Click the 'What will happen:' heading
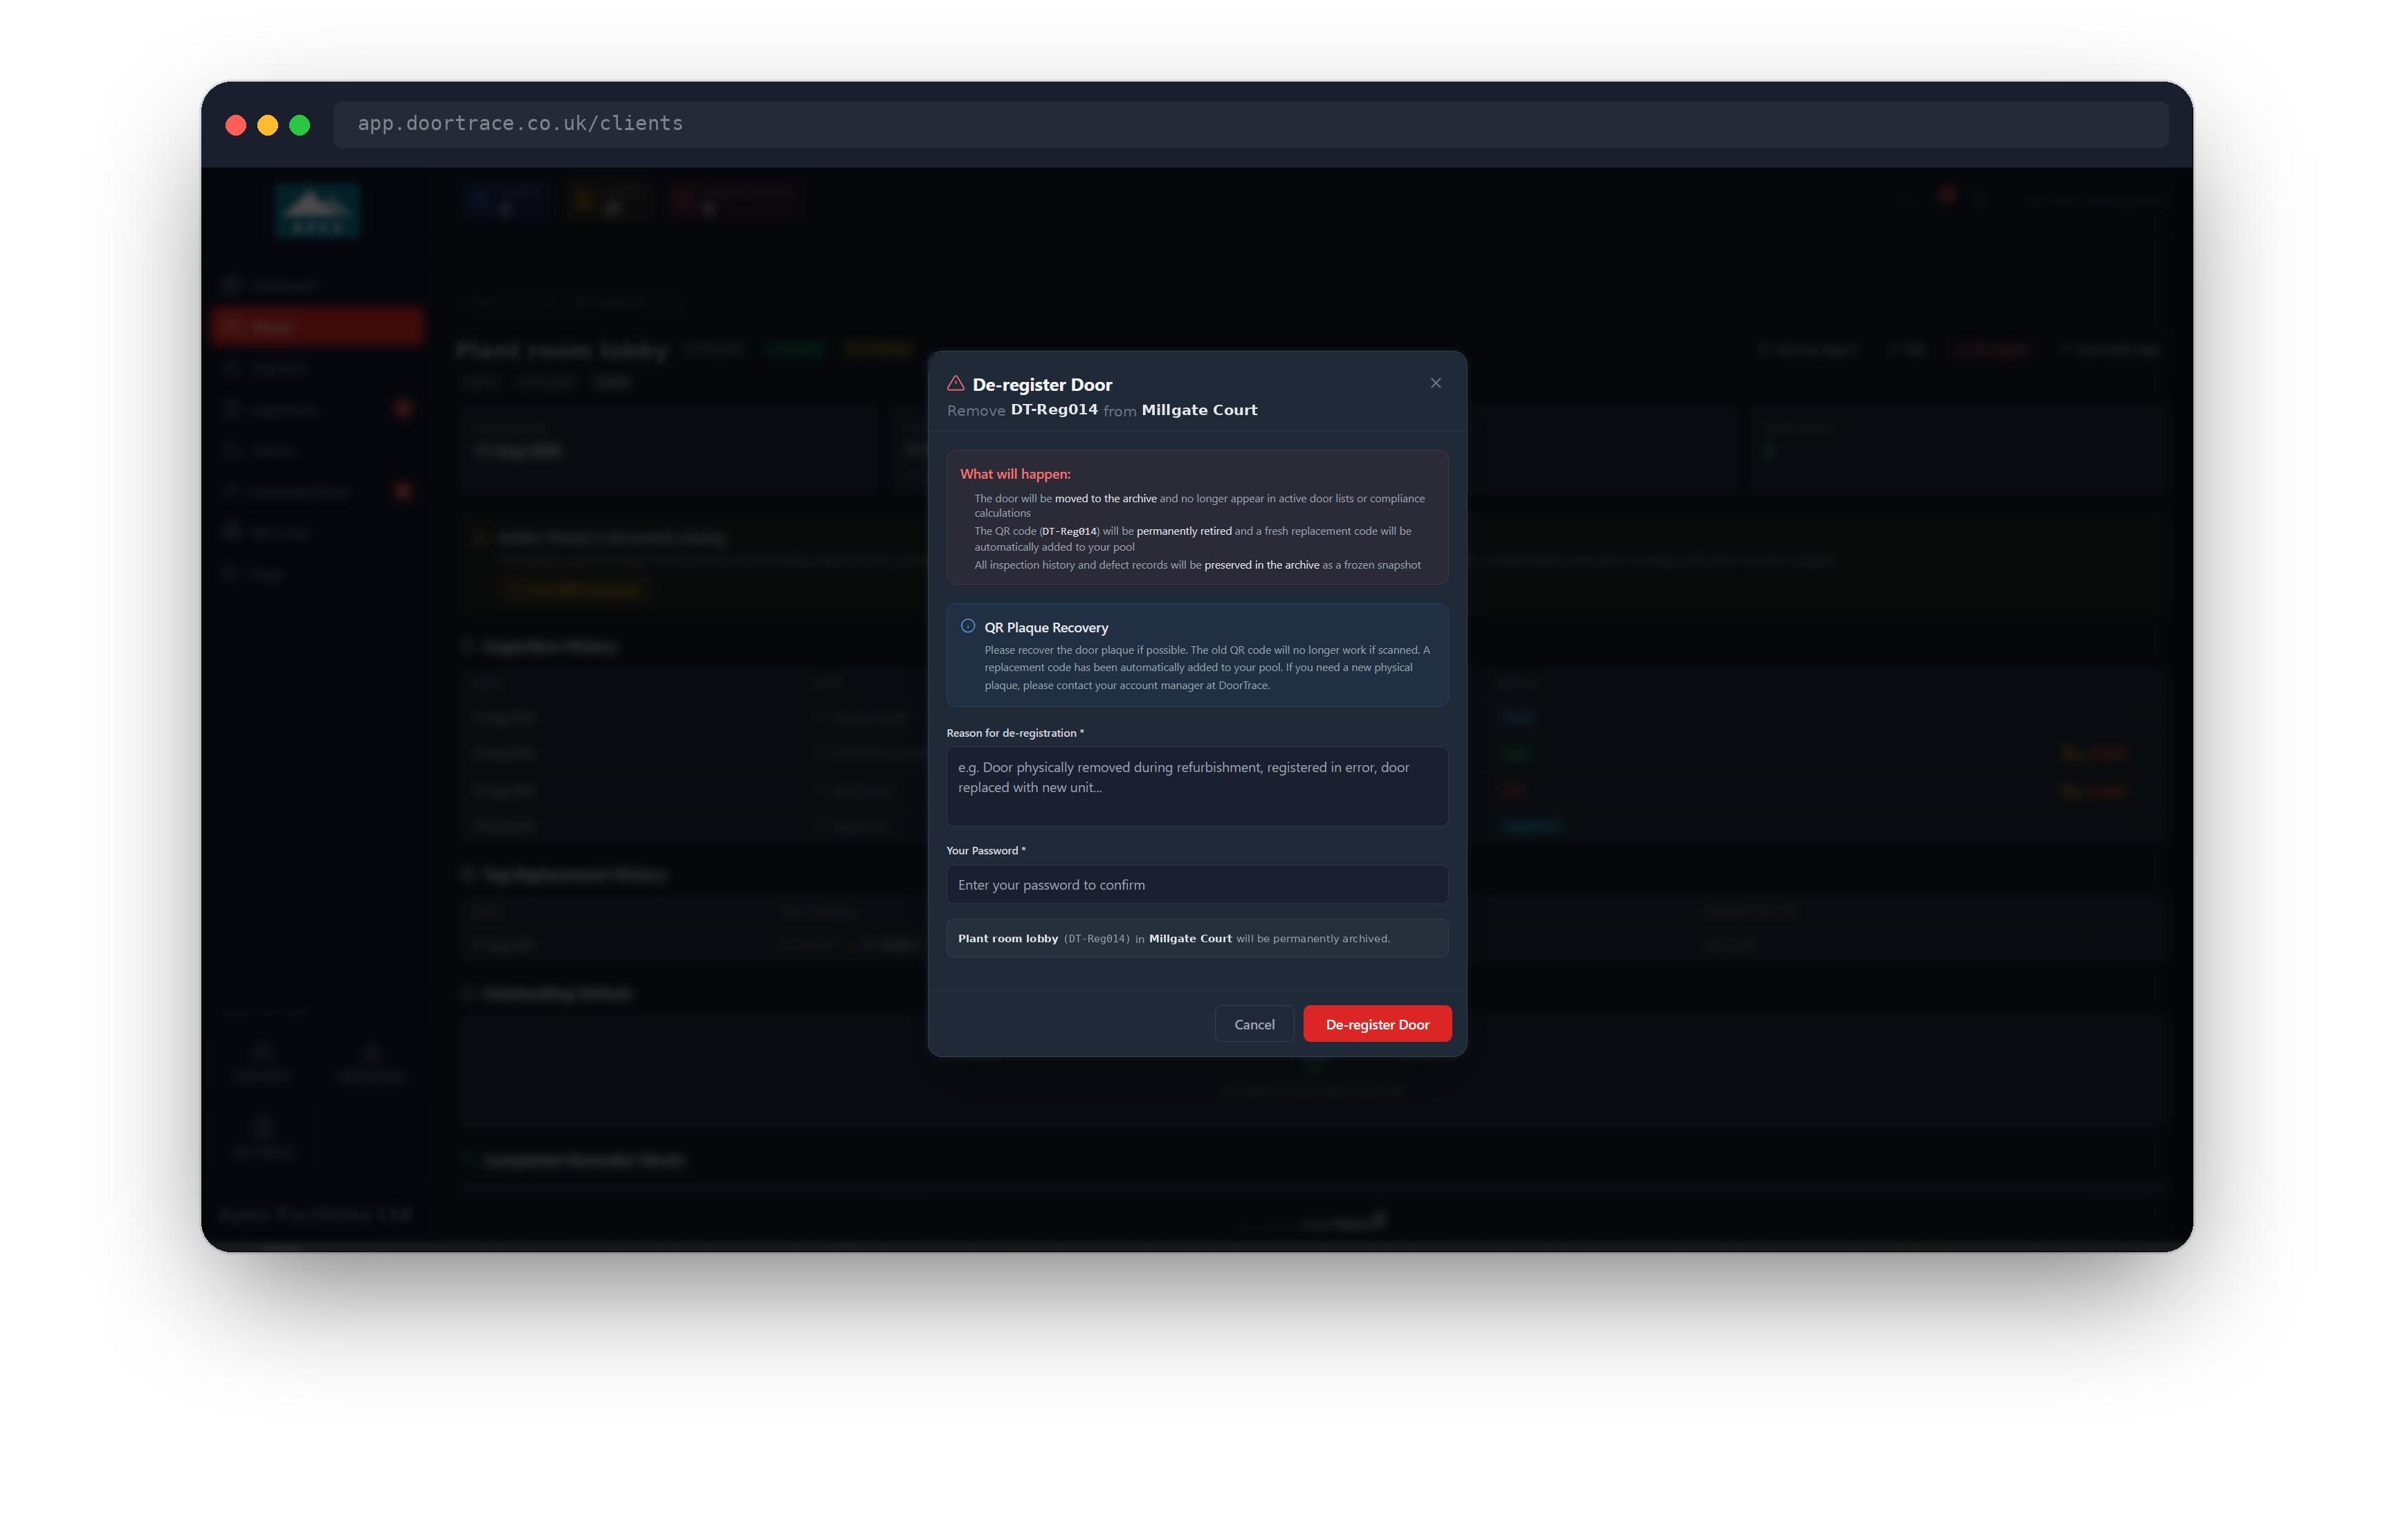The image size is (2394, 1540). tap(1015, 474)
